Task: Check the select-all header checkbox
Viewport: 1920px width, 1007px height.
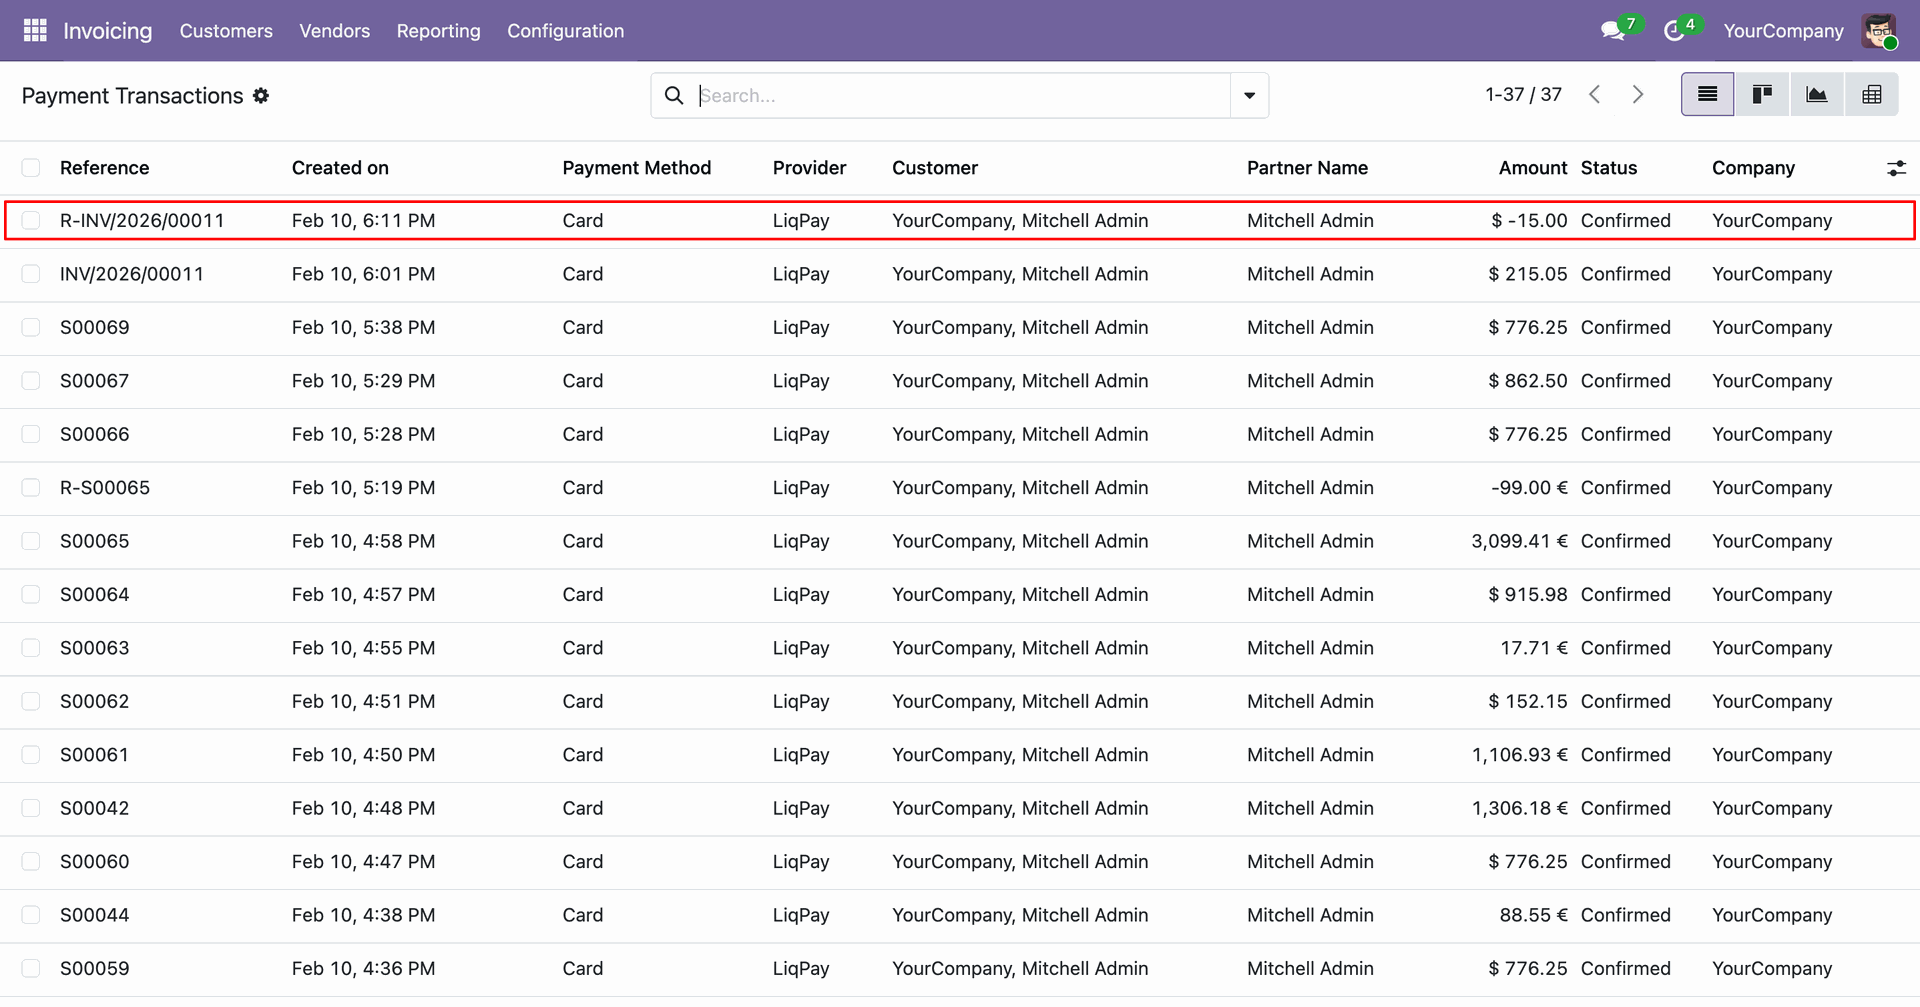Action: coord(31,168)
